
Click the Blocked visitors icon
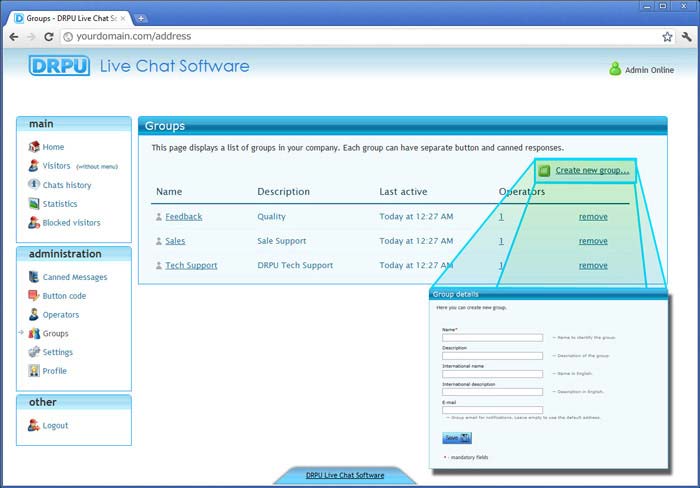tap(34, 222)
